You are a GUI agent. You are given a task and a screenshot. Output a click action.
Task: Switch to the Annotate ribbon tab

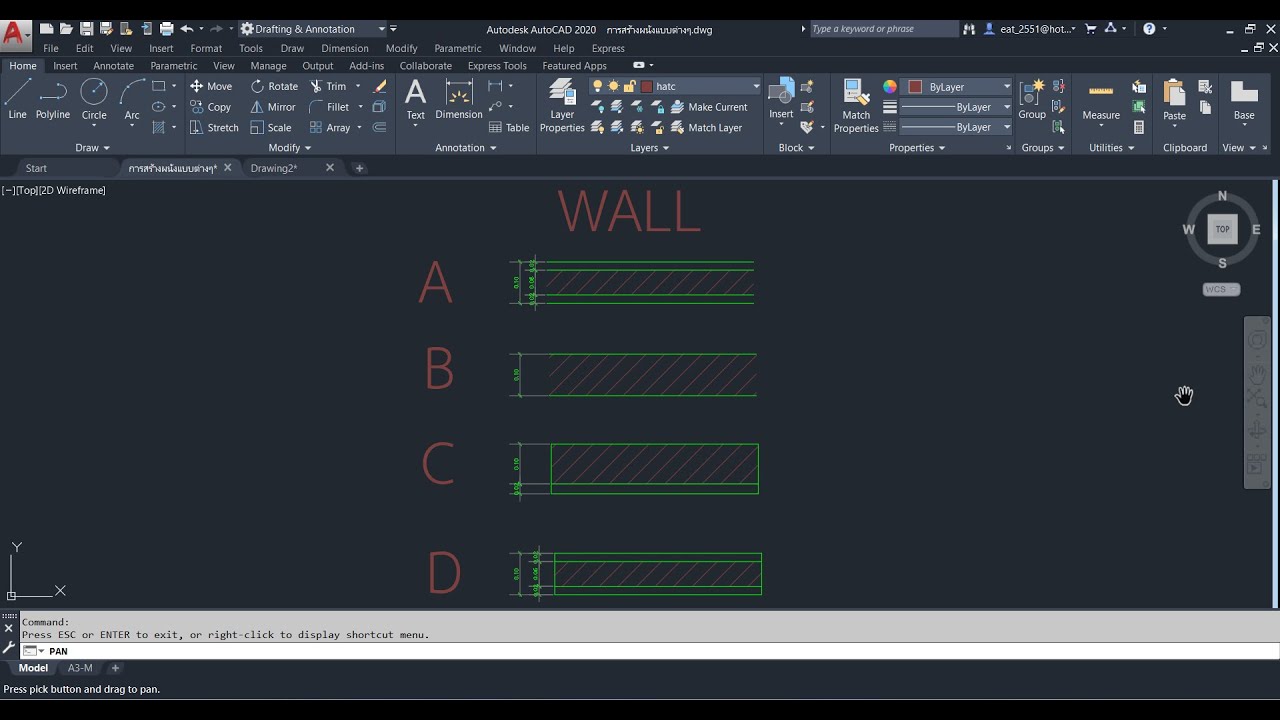pos(113,66)
